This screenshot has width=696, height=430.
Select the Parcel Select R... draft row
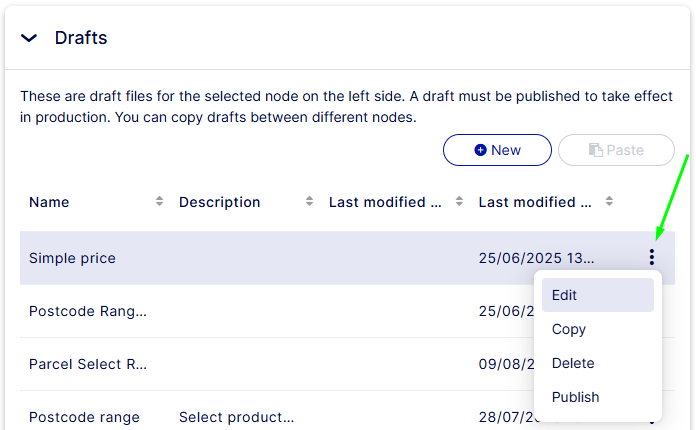click(88, 364)
